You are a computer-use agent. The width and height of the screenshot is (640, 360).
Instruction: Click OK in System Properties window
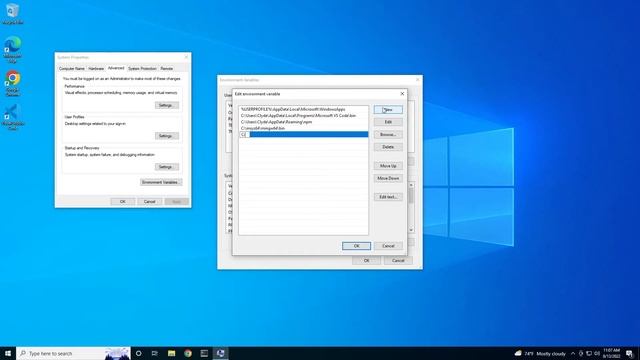(x=122, y=202)
